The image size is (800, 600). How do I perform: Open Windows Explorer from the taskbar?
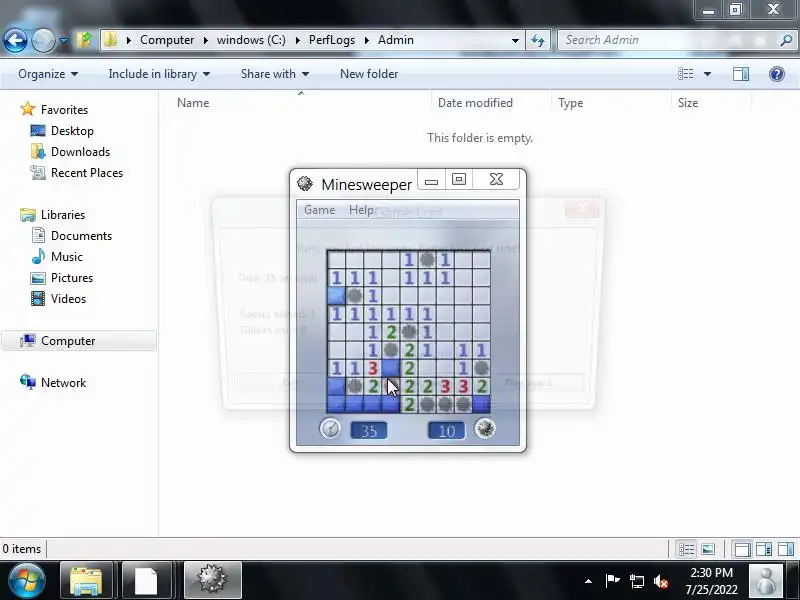click(x=86, y=581)
